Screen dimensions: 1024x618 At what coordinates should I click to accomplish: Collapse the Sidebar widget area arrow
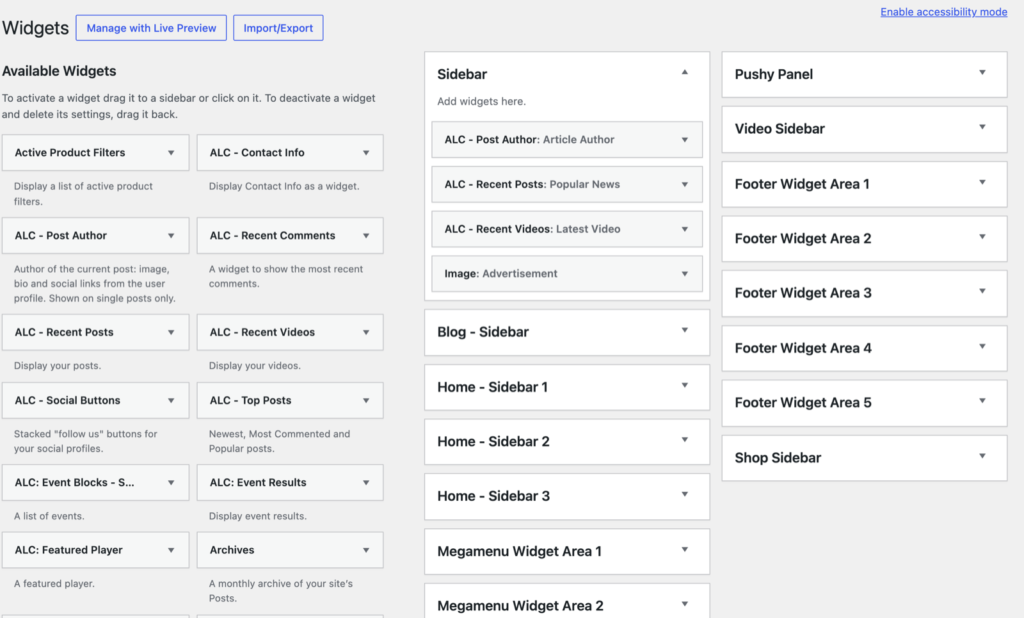(x=684, y=73)
